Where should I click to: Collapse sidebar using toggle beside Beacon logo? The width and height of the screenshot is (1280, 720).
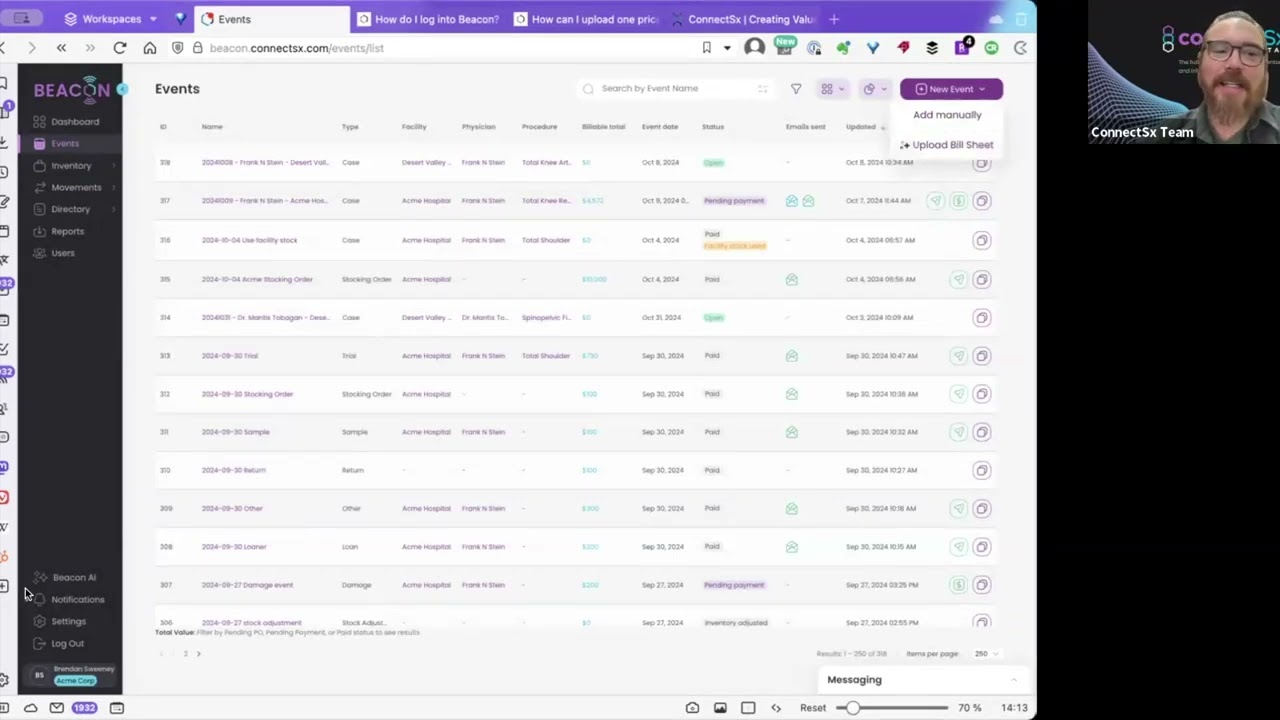coord(122,90)
